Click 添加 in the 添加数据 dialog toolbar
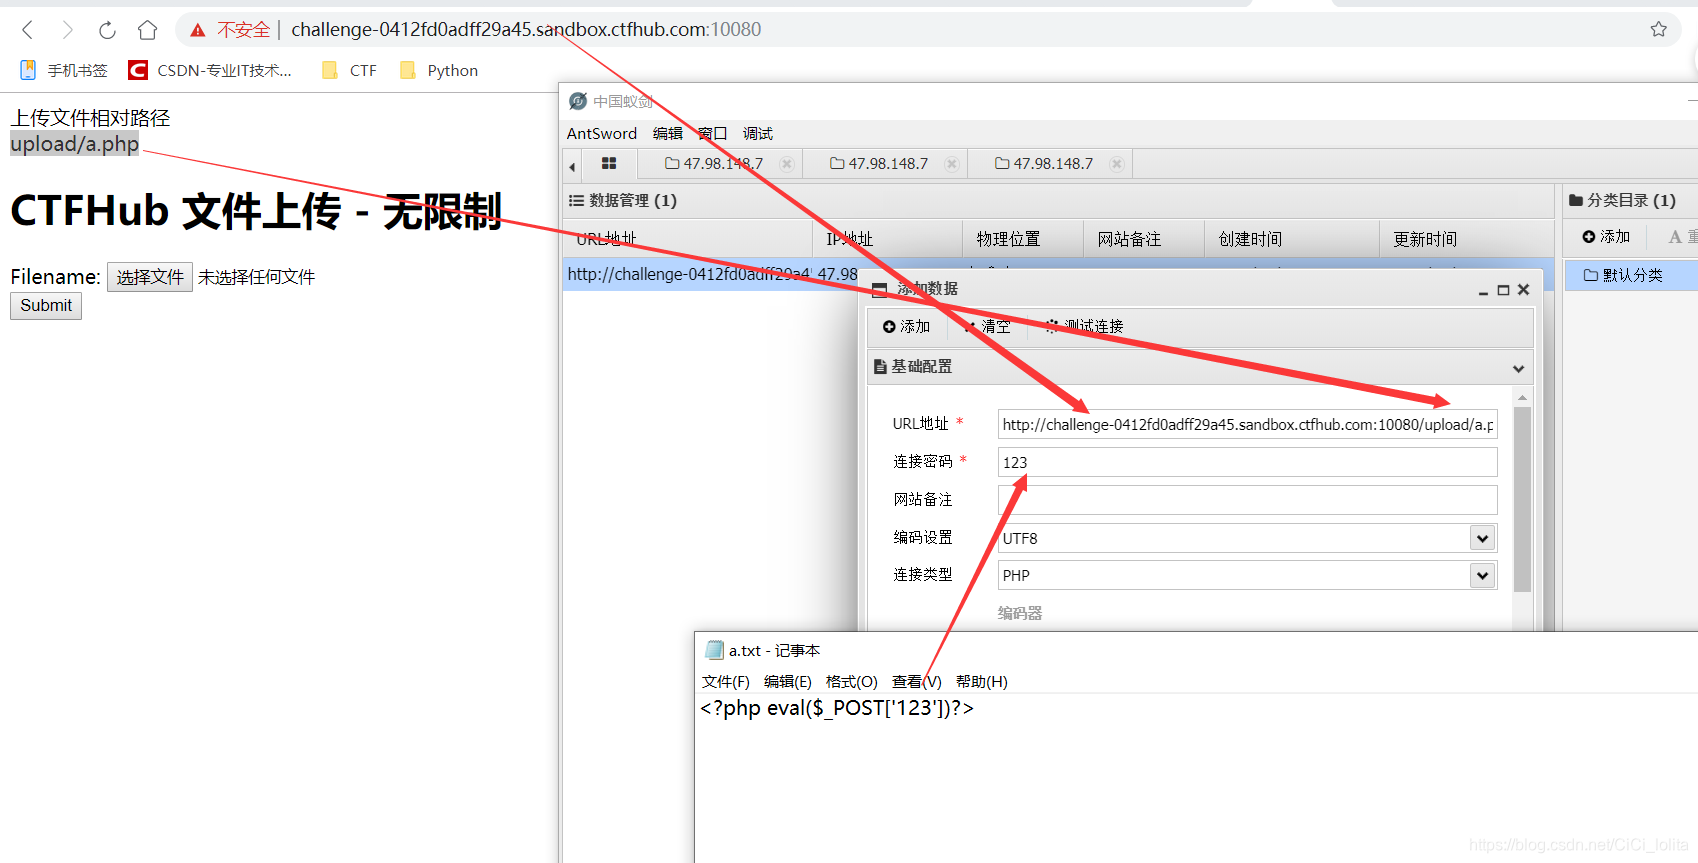1698x863 pixels. (906, 327)
